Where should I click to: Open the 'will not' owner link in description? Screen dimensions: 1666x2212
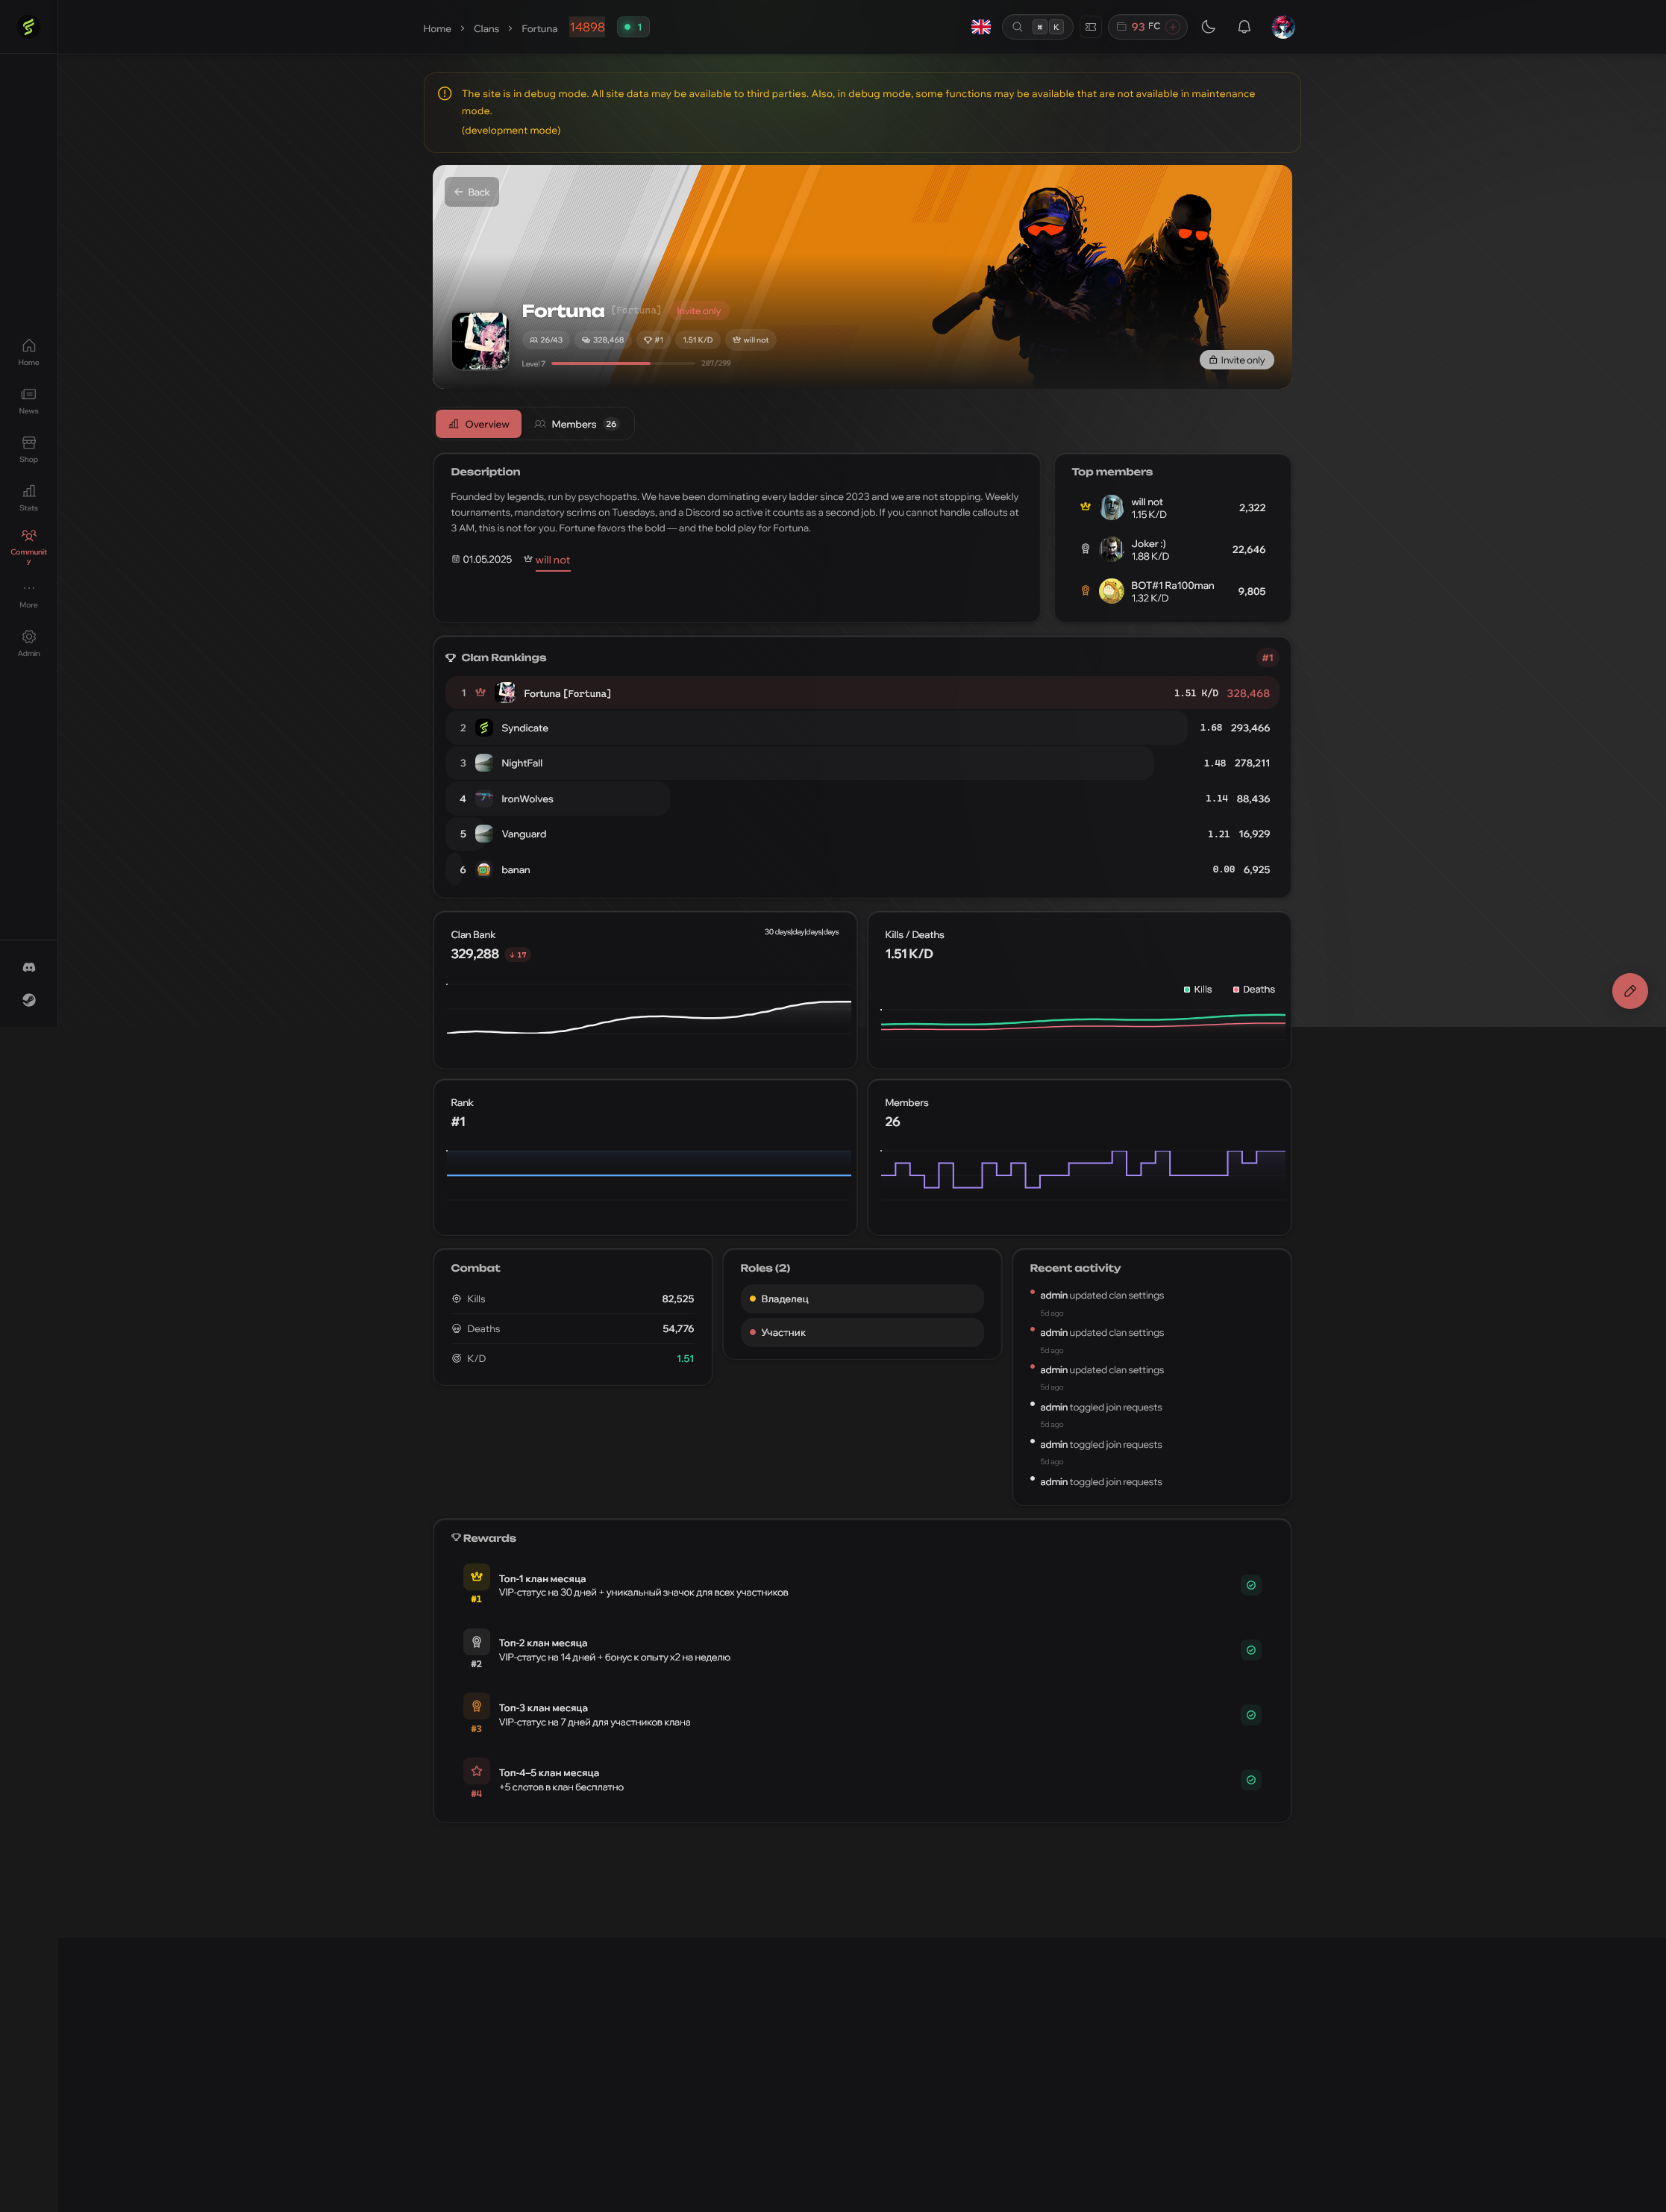point(552,560)
